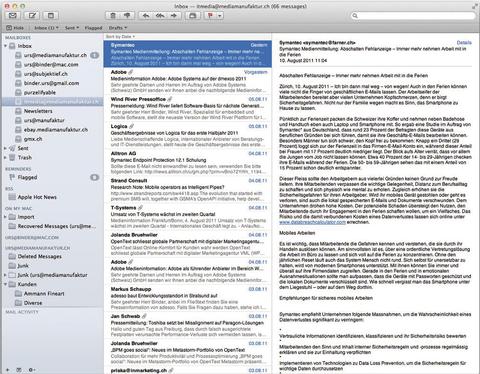This screenshot has width=480, height=374.
Task: Open the Drafts favorites dropdown
Action: [x=118, y=28]
